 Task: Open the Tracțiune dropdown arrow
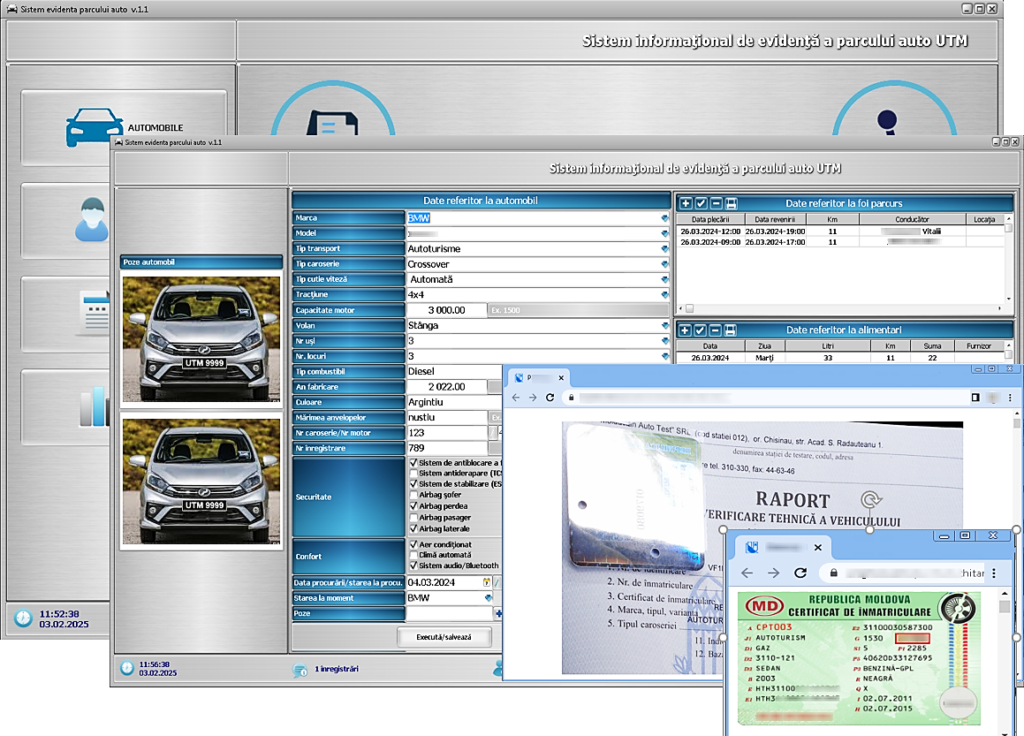[664, 295]
